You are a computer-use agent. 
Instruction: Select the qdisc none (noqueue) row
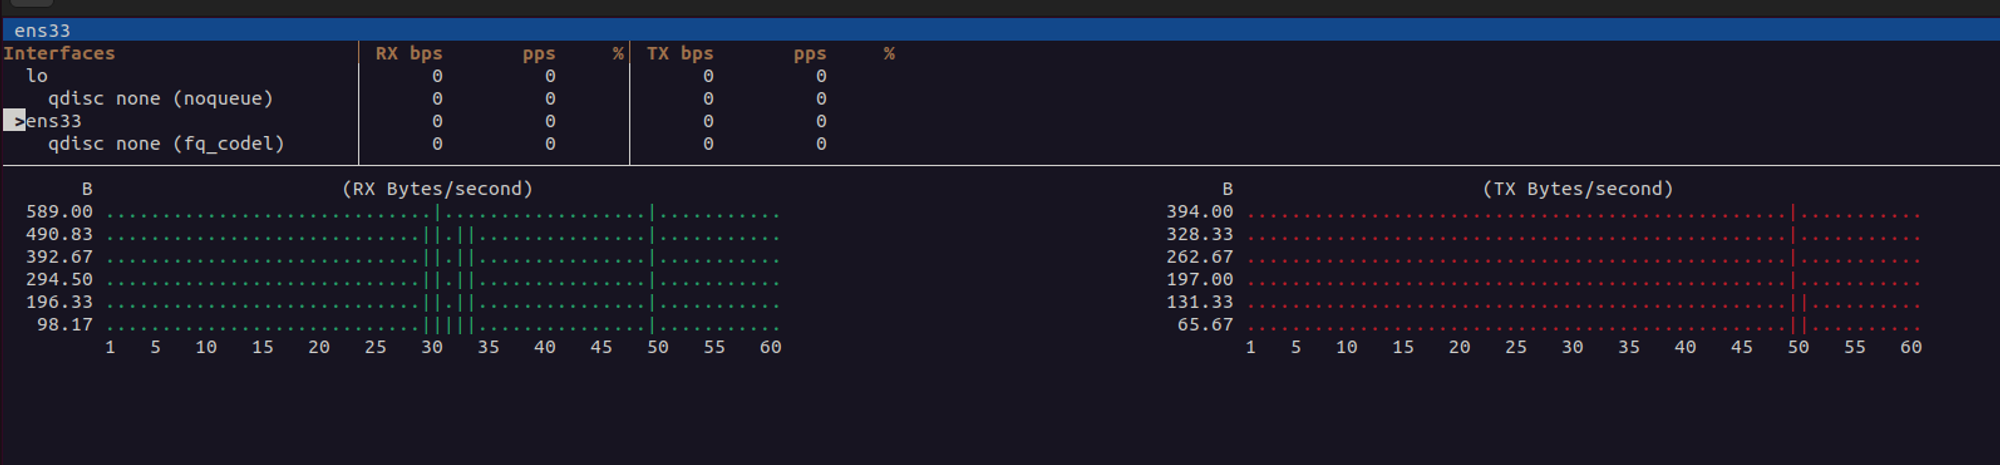[160, 98]
